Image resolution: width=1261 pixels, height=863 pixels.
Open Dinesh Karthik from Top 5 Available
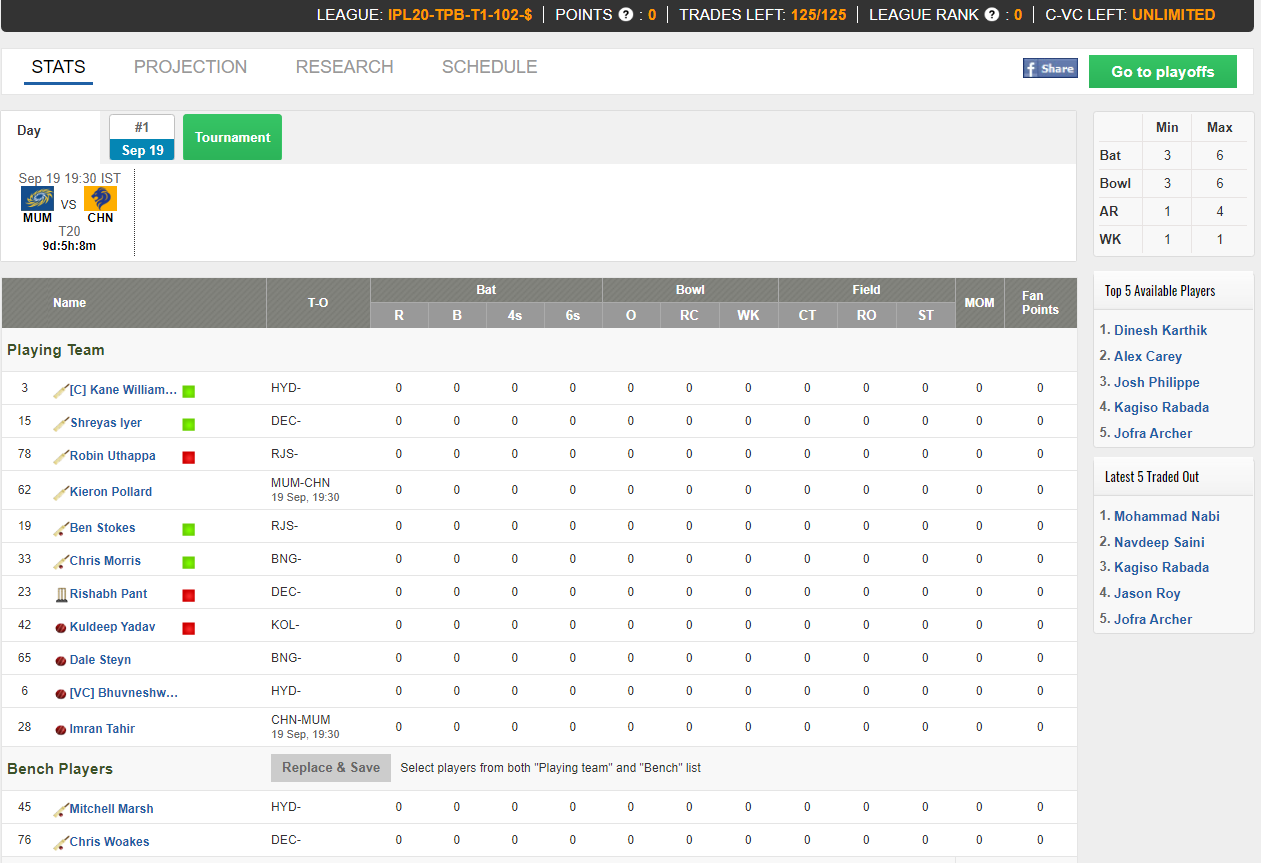point(1161,330)
